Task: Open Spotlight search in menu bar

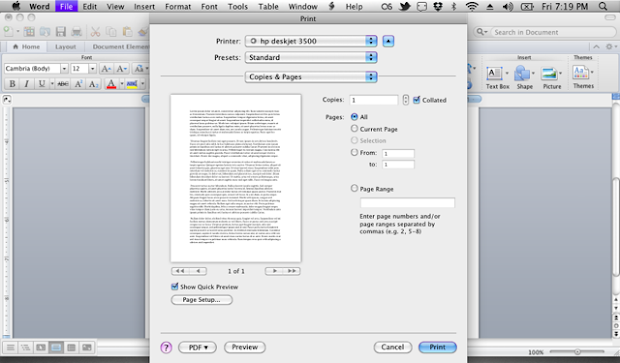Action: point(603,6)
